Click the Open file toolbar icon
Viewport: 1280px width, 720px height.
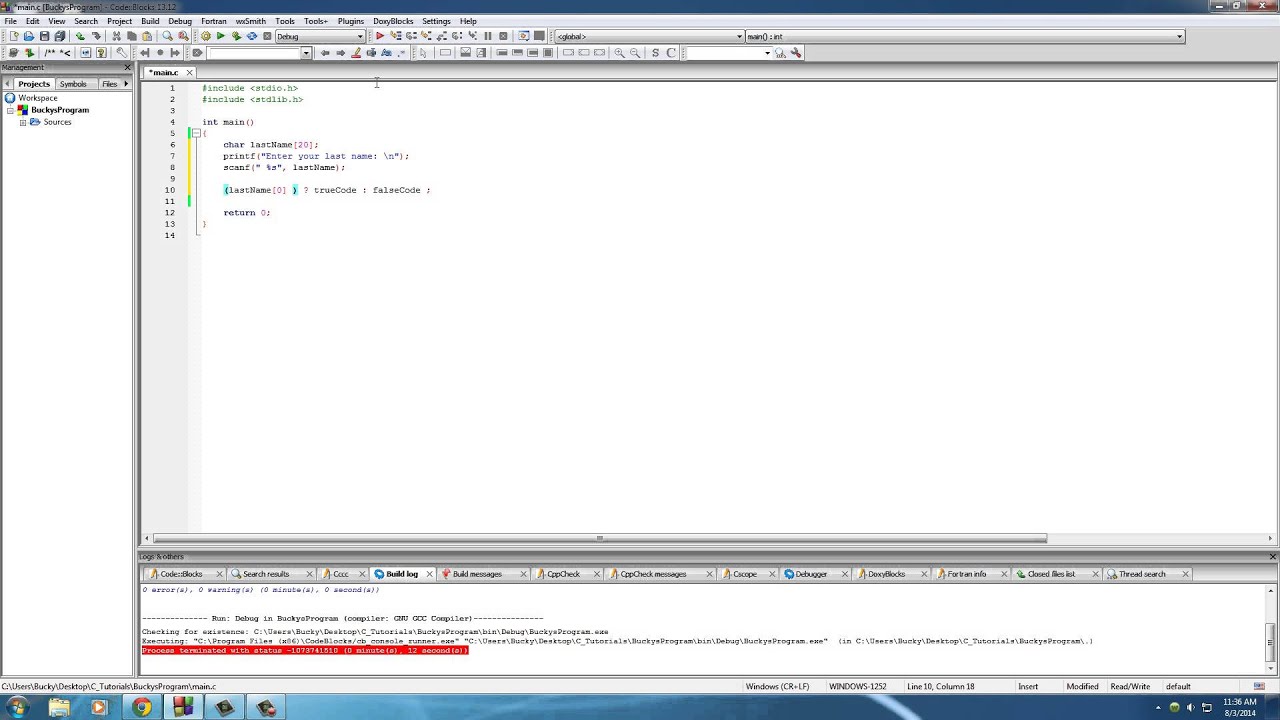29,36
